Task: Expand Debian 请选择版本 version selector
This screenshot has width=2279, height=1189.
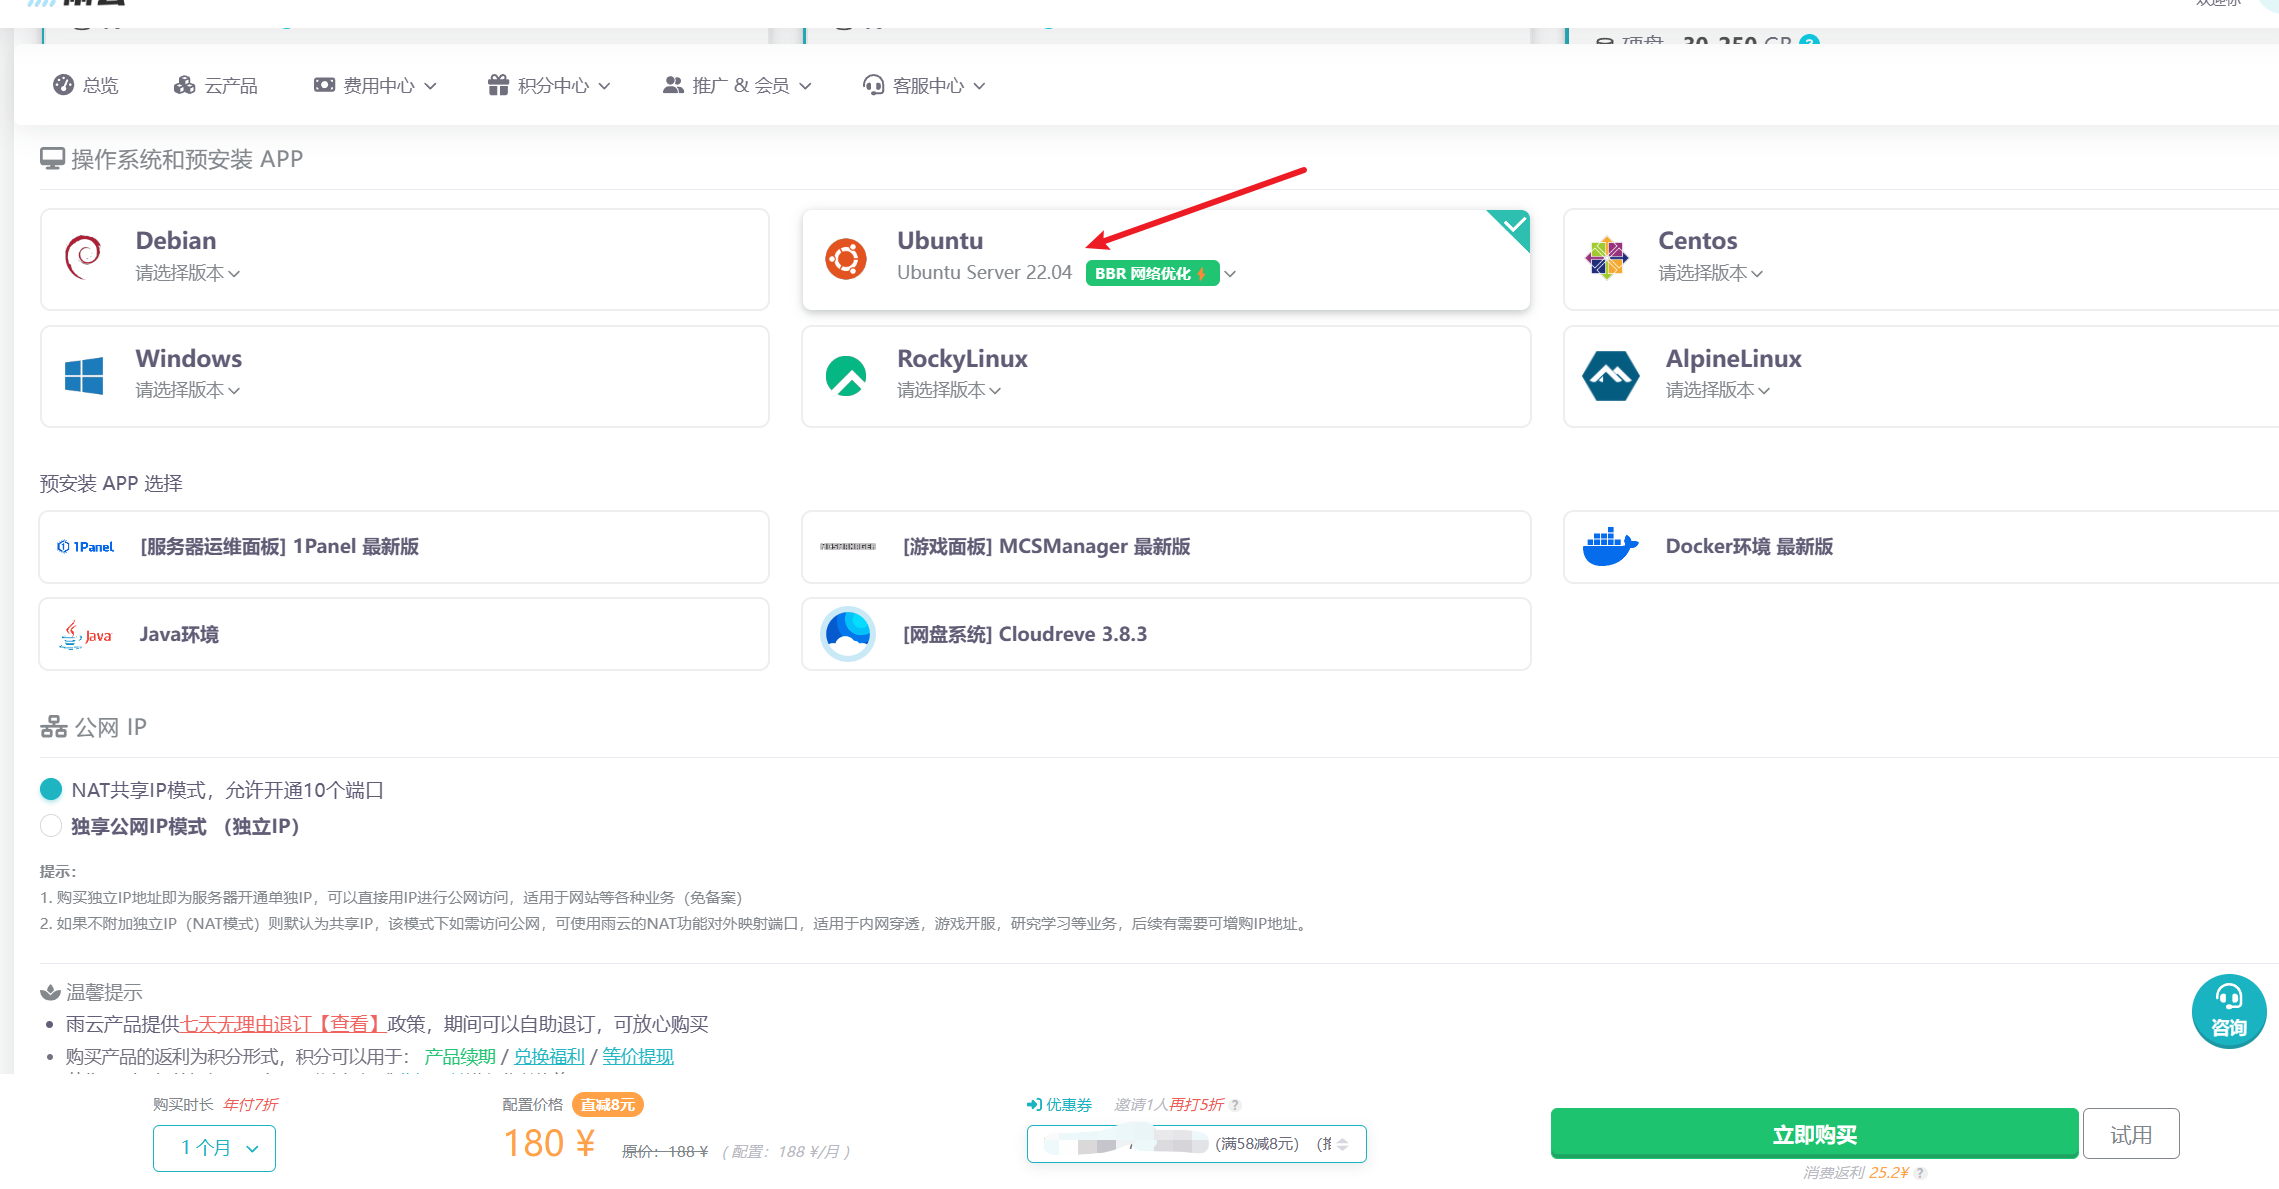Action: (188, 273)
